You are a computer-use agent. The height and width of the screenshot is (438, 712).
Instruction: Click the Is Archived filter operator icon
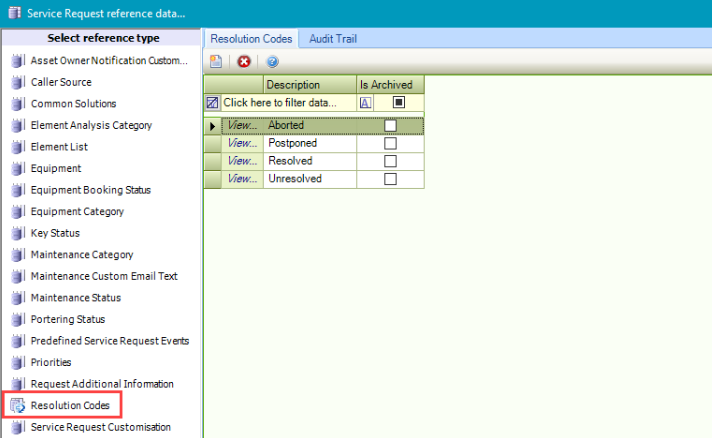coord(366,102)
